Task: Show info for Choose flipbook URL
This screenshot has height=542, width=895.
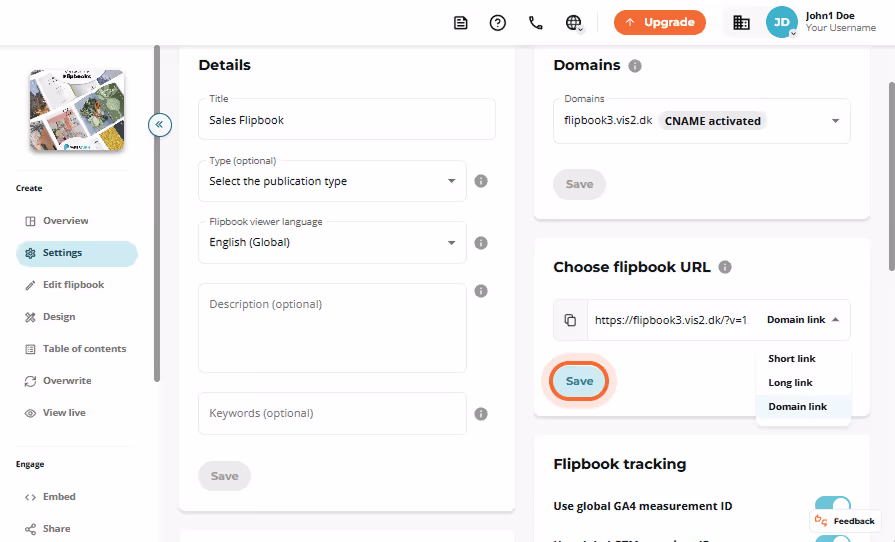Action: pos(725,267)
